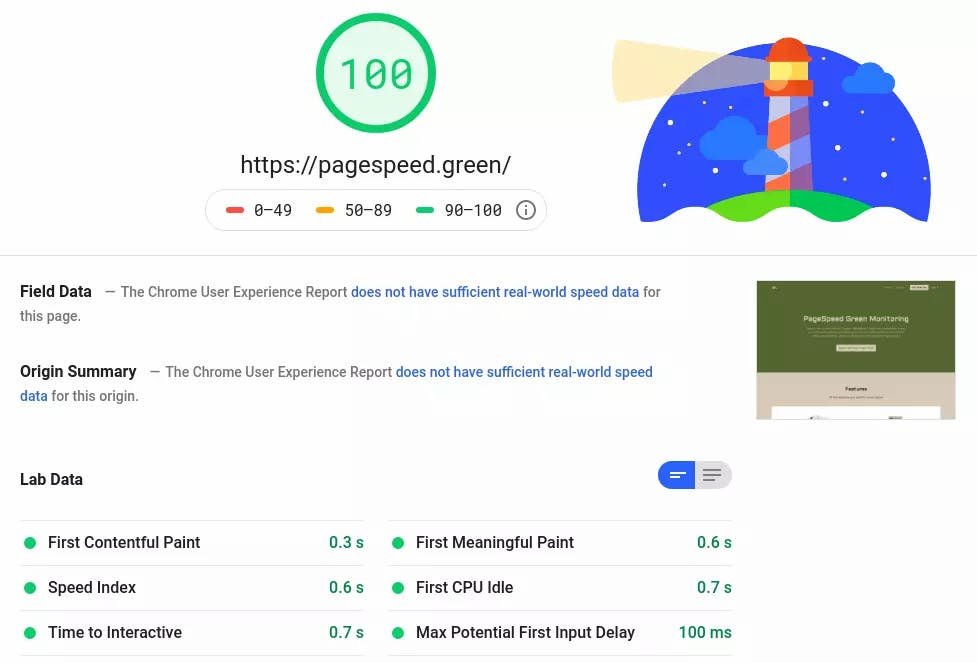Click the green dot beside First CPU Idle
The width and height of the screenshot is (977, 663).
(x=398, y=588)
